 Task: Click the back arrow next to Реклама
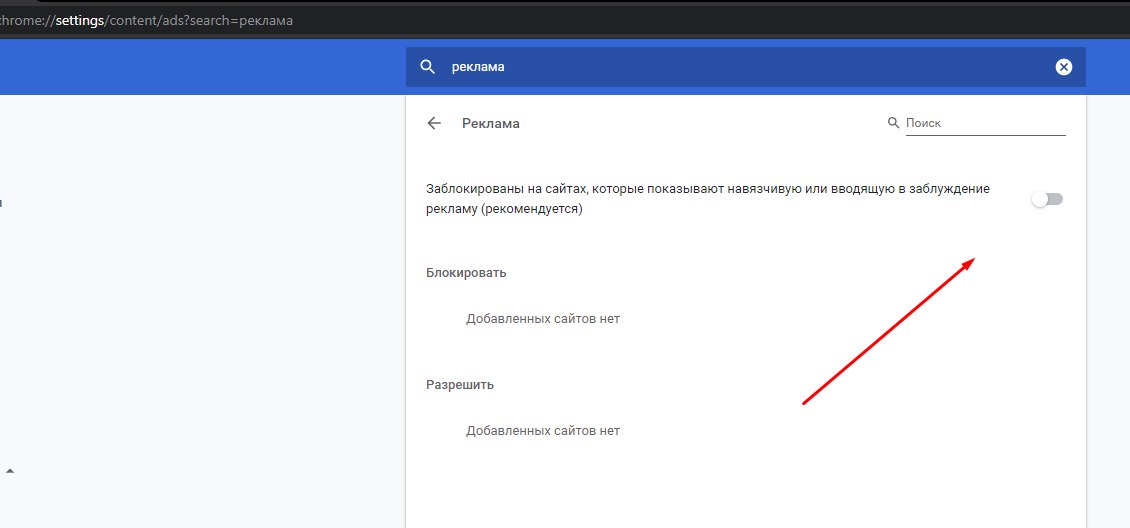tap(434, 123)
